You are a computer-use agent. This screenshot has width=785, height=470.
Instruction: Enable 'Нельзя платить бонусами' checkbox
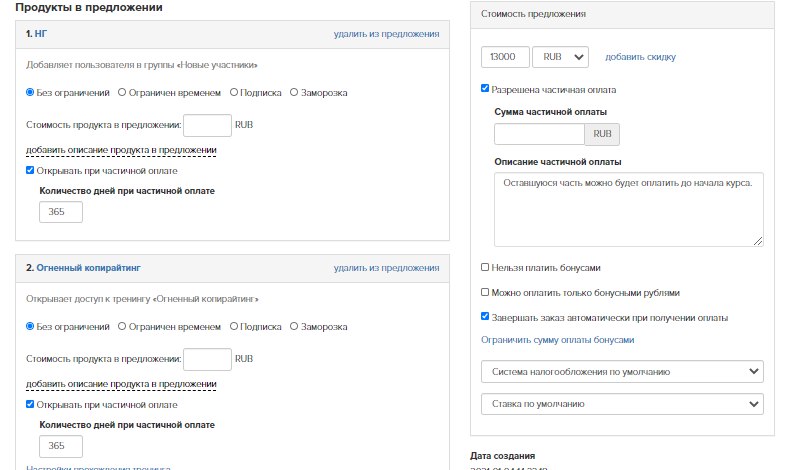pos(485,267)
